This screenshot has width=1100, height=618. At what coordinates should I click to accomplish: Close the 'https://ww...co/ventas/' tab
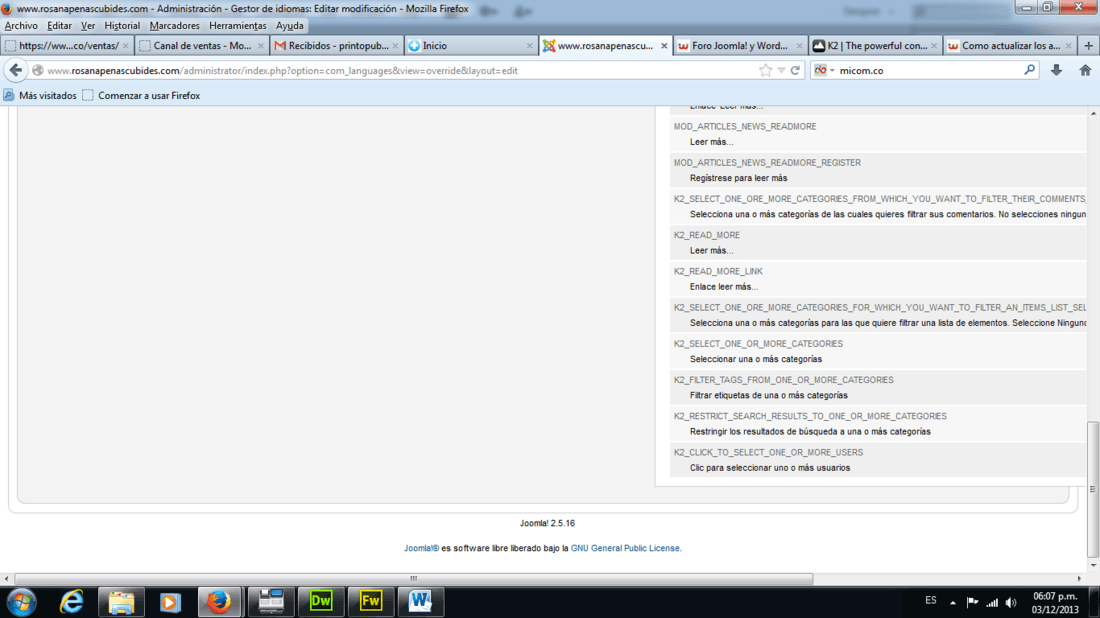coord(125,46)
